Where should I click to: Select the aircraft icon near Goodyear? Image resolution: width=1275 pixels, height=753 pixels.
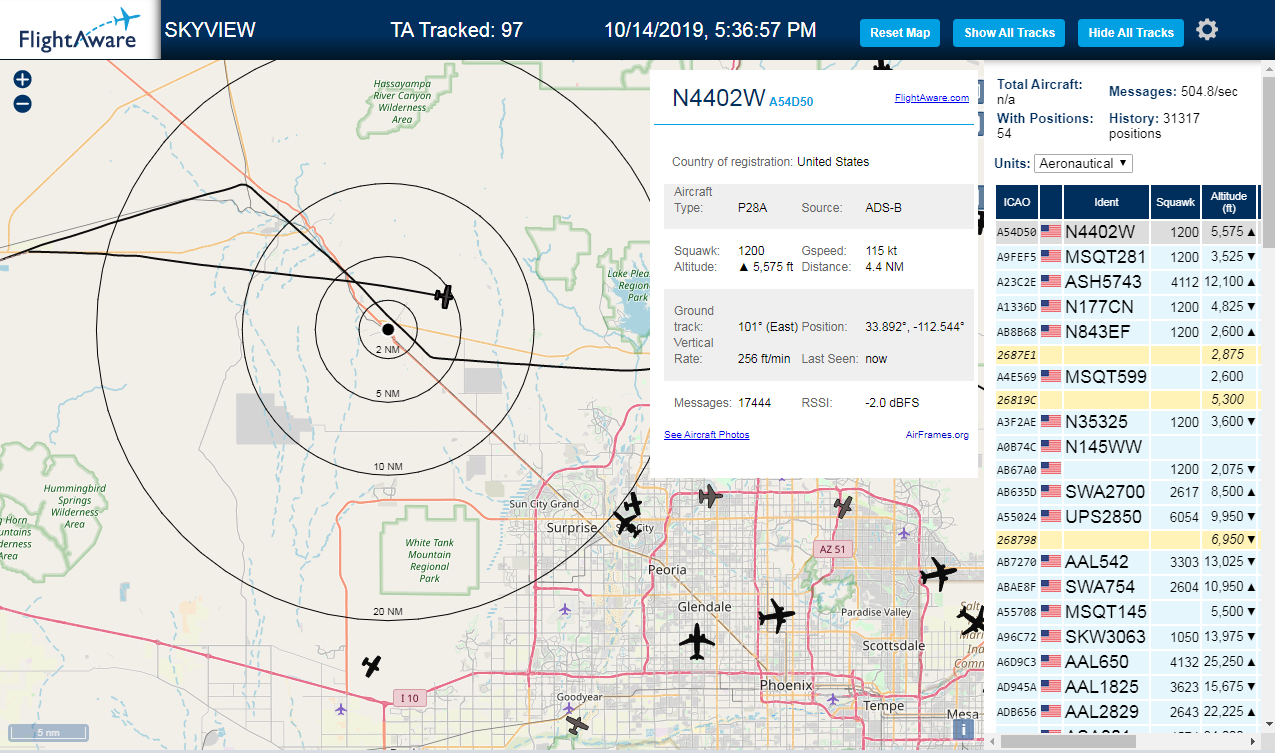coord(575,724)
